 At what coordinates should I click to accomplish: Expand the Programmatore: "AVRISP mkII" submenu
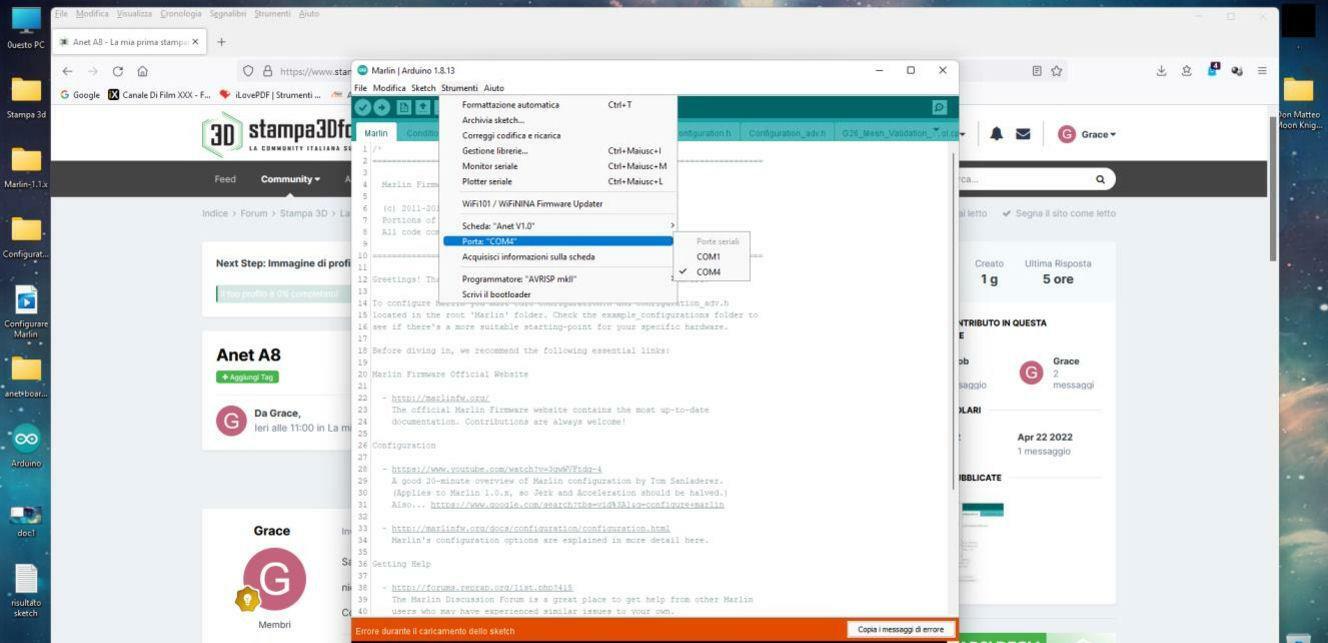click(558, 279)
